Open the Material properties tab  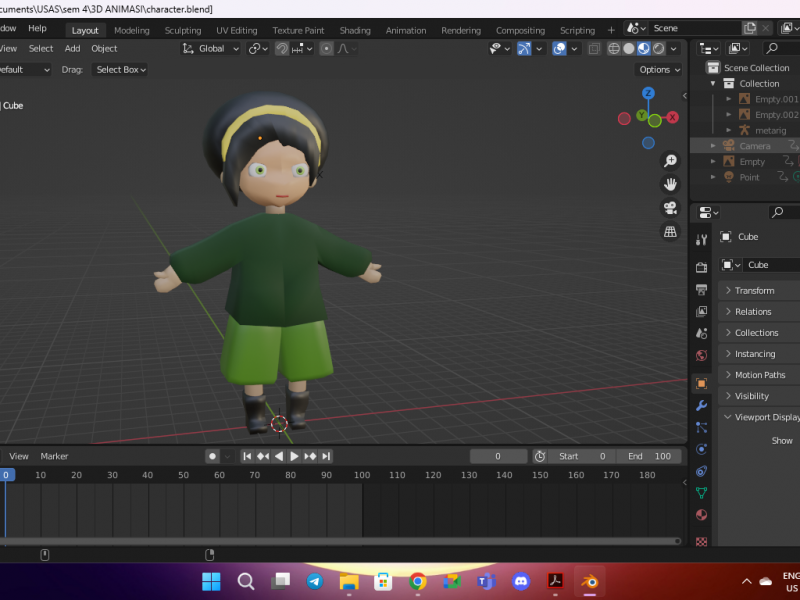pos(701,515)
